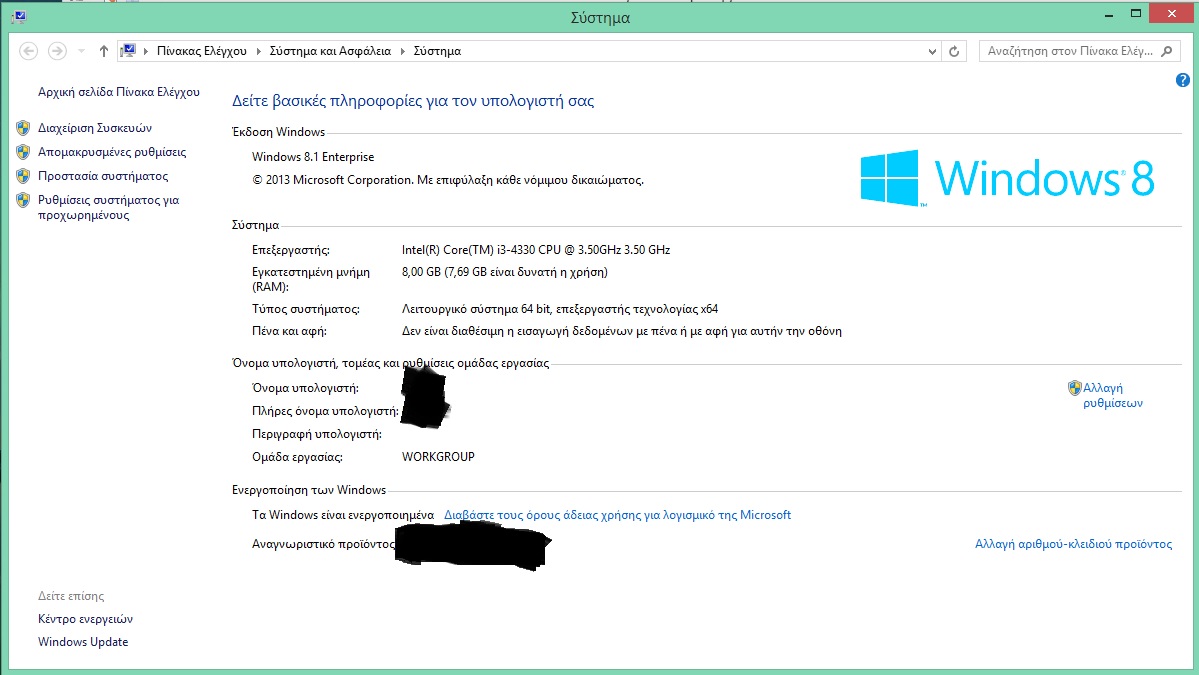This screenshot has width=1199, height=675.
Task: Open Προστασία συστήματος link
Action: tap(103, 176)
